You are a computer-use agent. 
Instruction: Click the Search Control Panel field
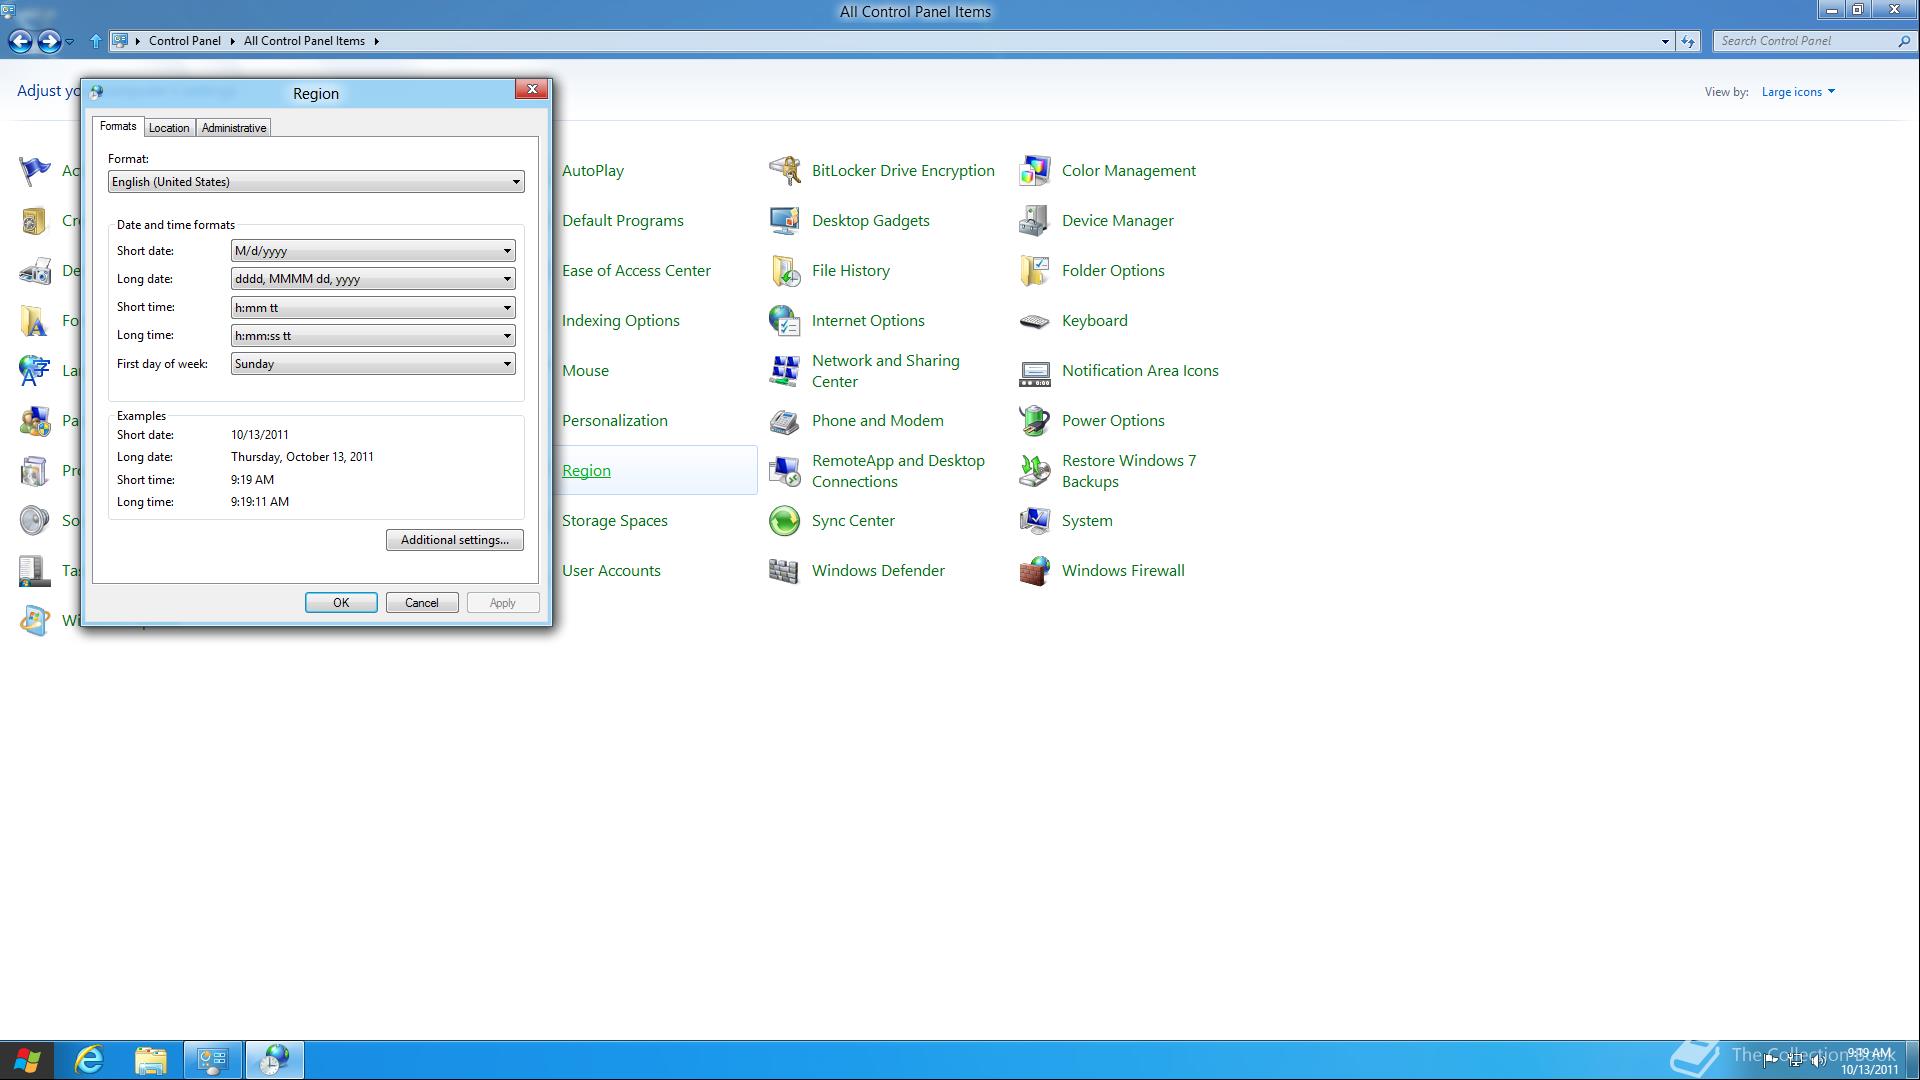pos(1805,41)
